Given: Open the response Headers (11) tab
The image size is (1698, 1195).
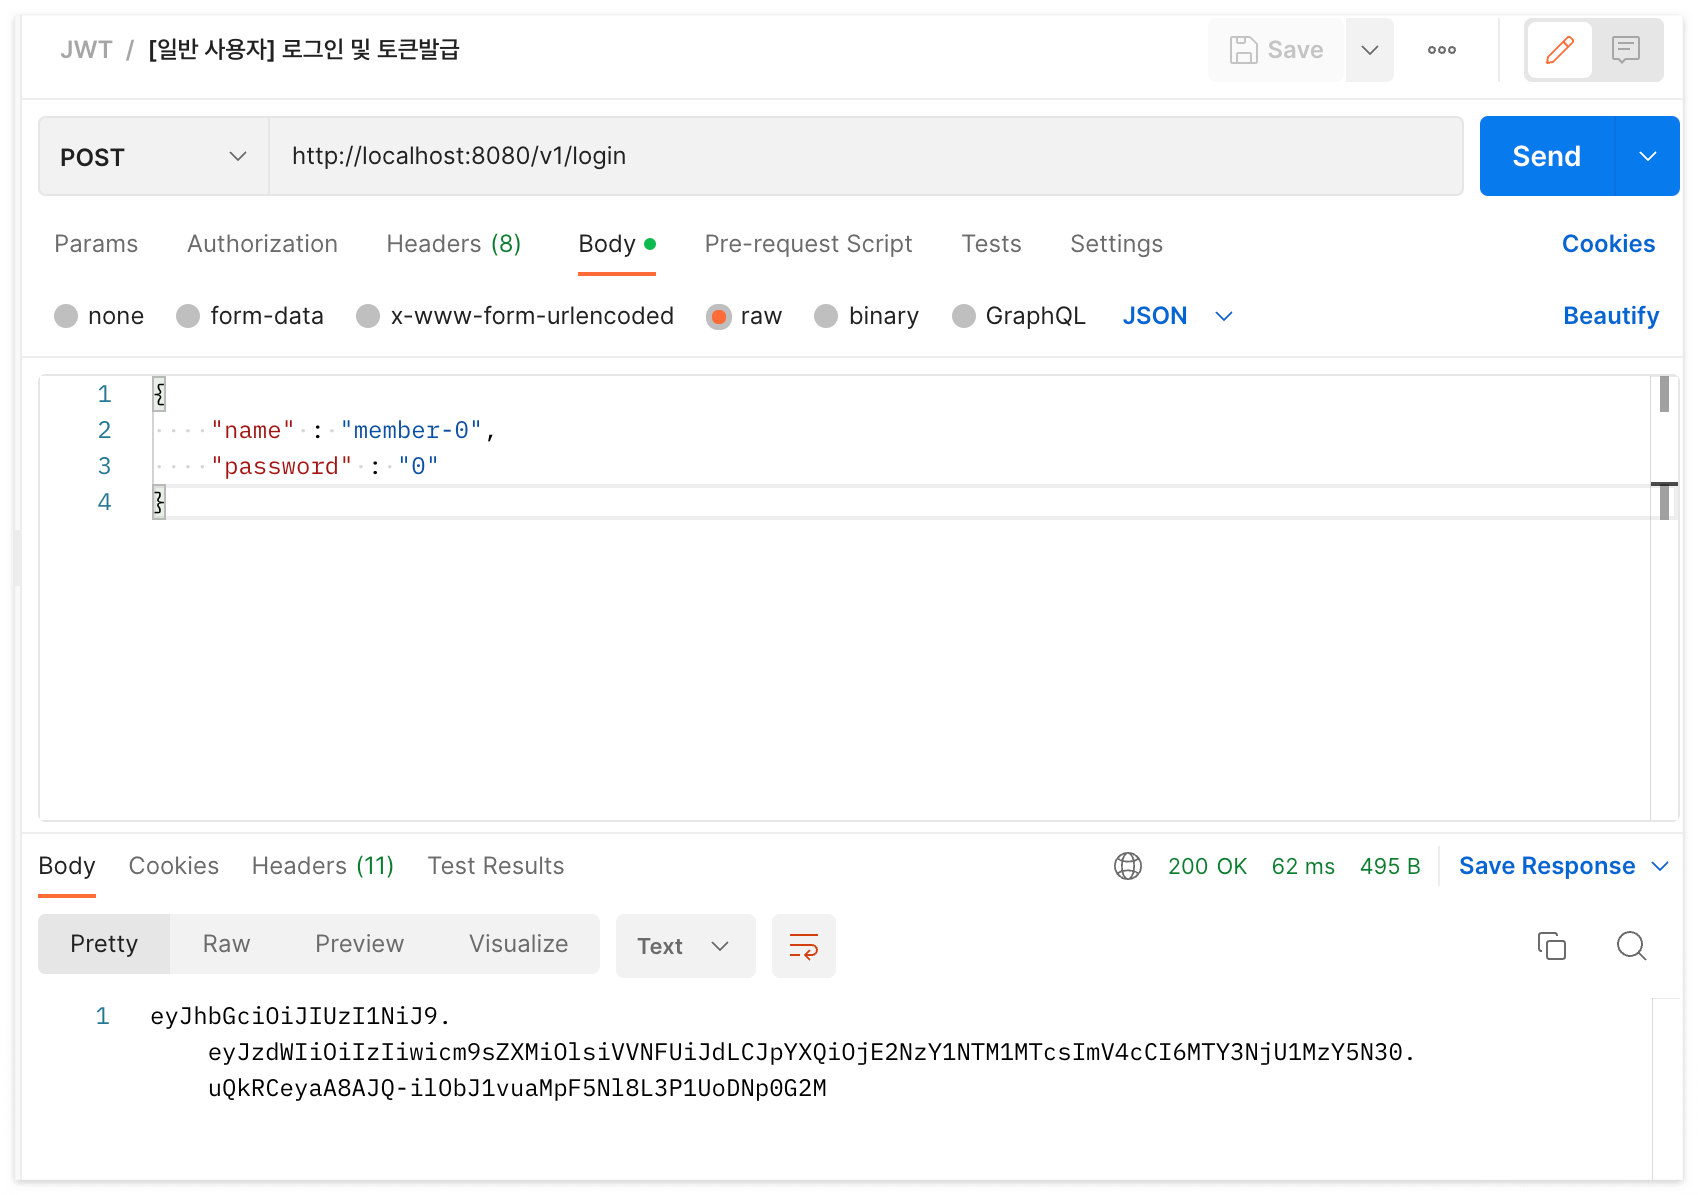Looking at the screenshot, I should point(323,866).
